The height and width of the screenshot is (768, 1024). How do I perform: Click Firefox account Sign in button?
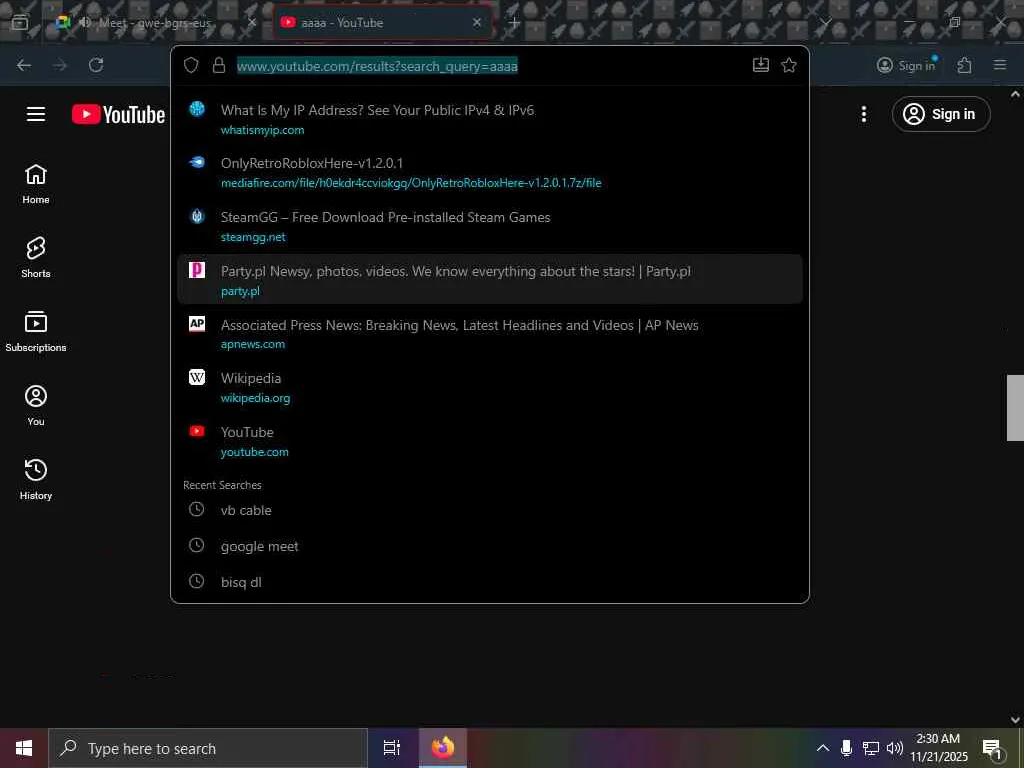tap(906, 65)
